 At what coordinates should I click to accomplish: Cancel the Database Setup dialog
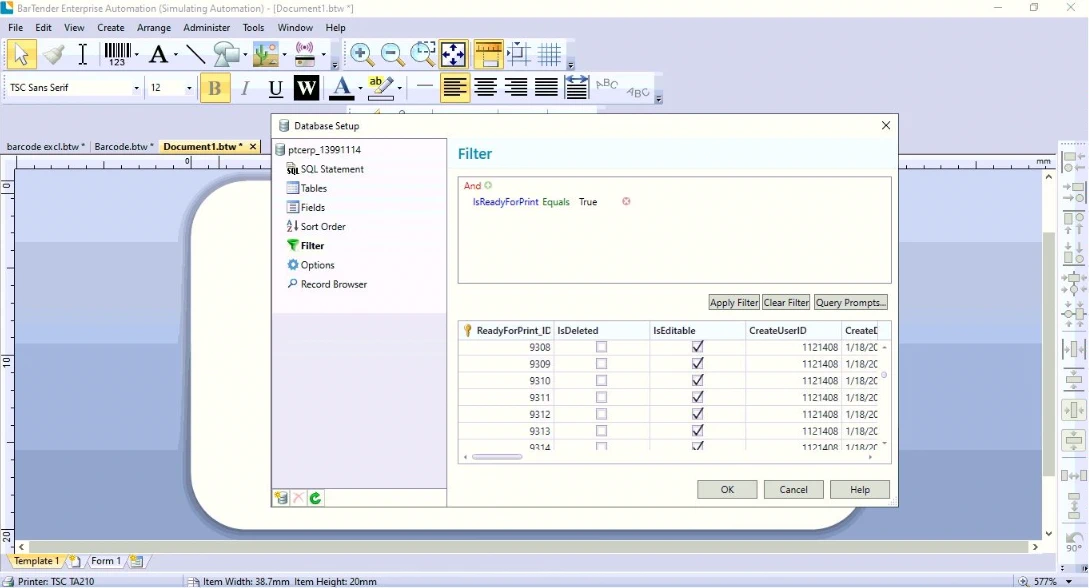[x=793, y=489]
